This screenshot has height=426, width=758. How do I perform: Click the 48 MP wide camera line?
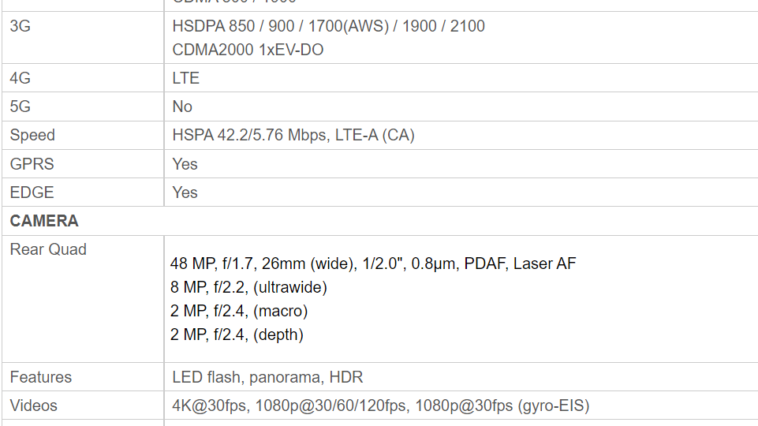tap(372, 263)
